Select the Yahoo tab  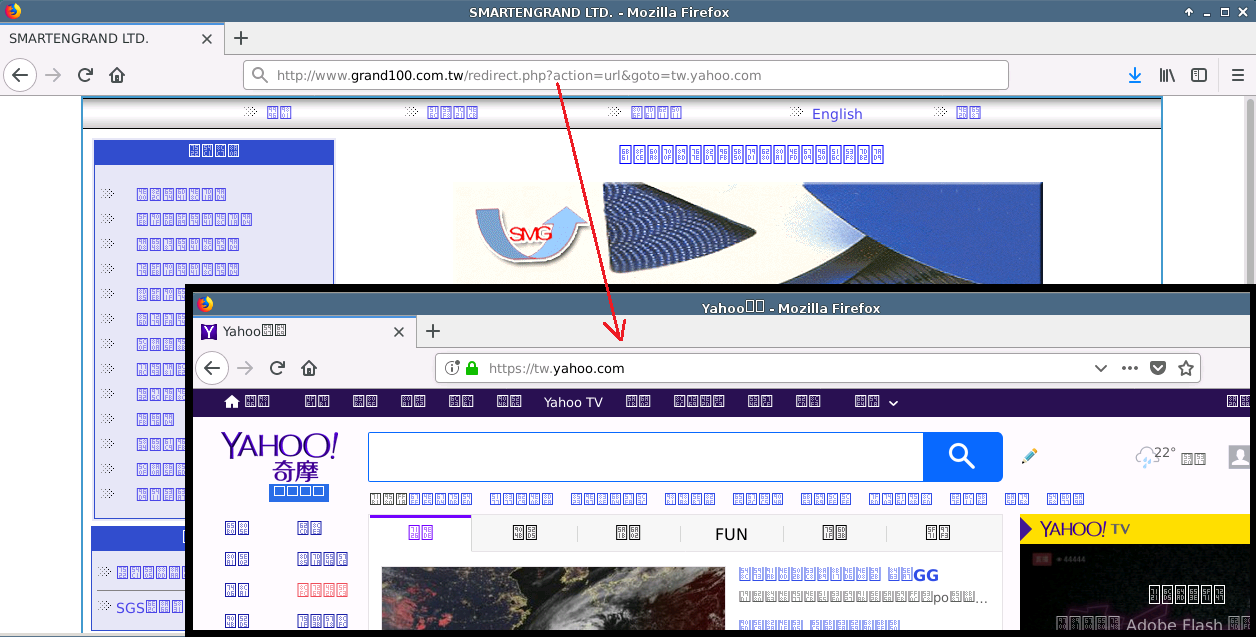tap(303, 331)
